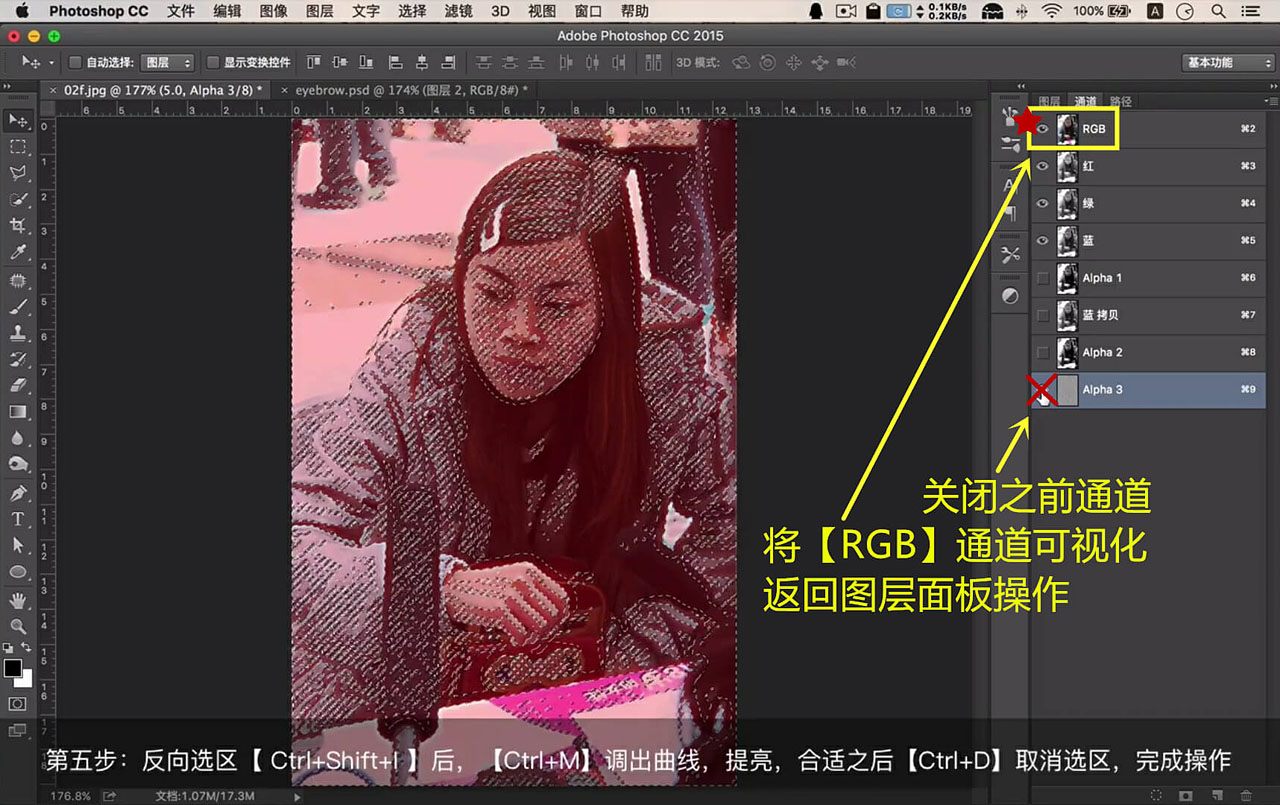Open the 基本功能 workspace dropdown
Viewport: 1280px width, 805px height.
coord(1227,62)
